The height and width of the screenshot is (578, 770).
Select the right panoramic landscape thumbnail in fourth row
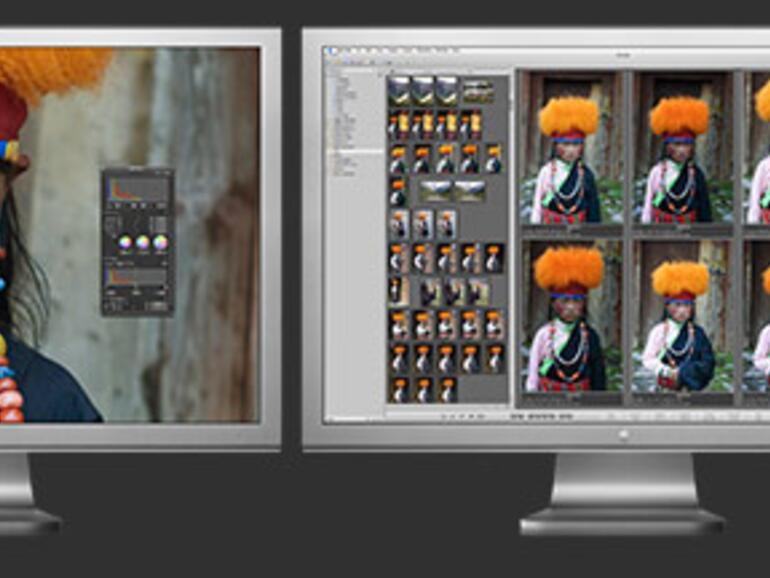470,191
